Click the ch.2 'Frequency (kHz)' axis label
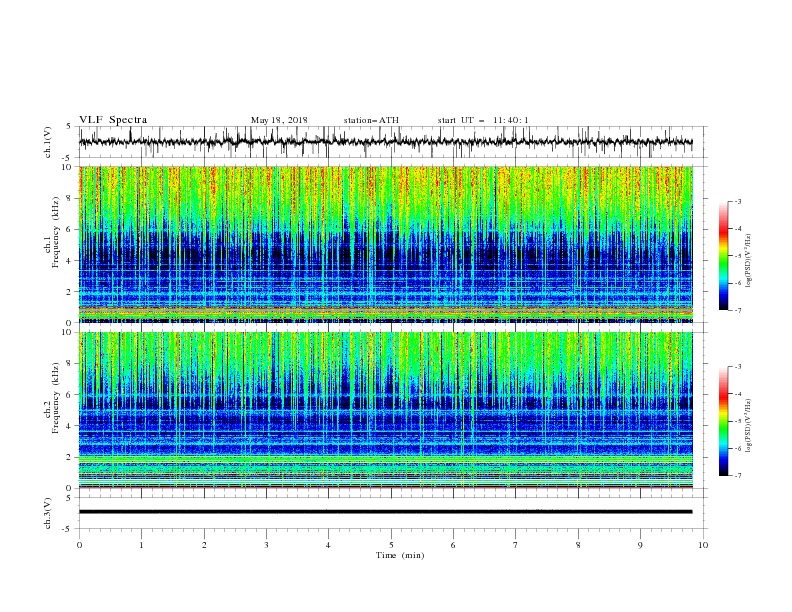 click(56, 399)
